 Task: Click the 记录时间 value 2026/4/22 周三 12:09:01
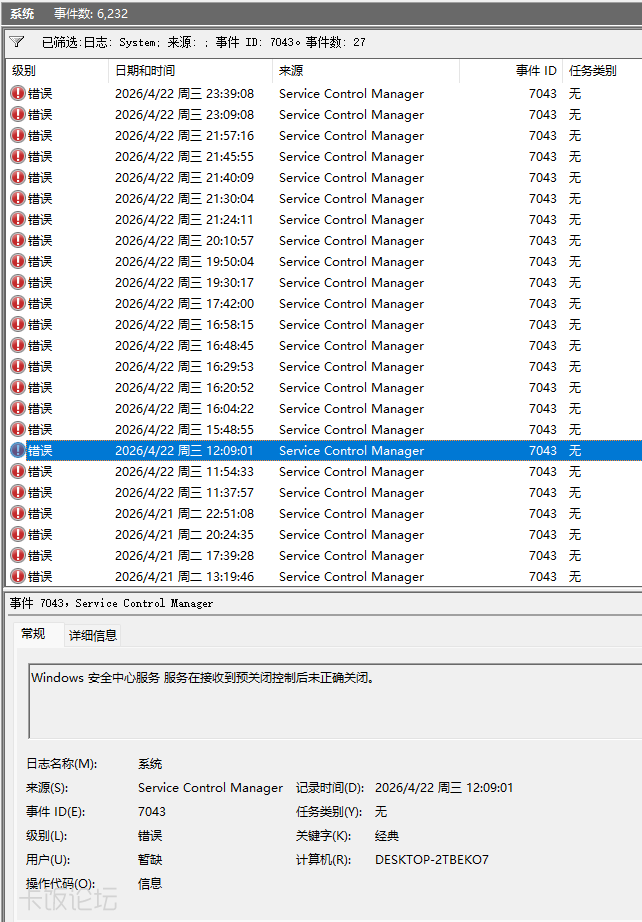coord(444,788)
